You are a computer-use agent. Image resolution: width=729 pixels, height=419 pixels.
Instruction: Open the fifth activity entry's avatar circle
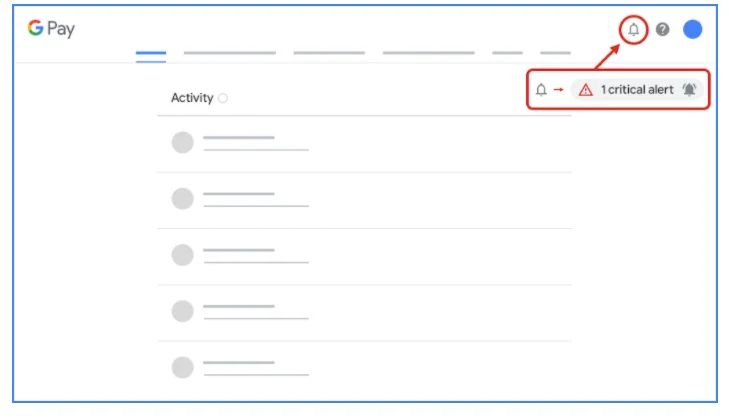182,367
